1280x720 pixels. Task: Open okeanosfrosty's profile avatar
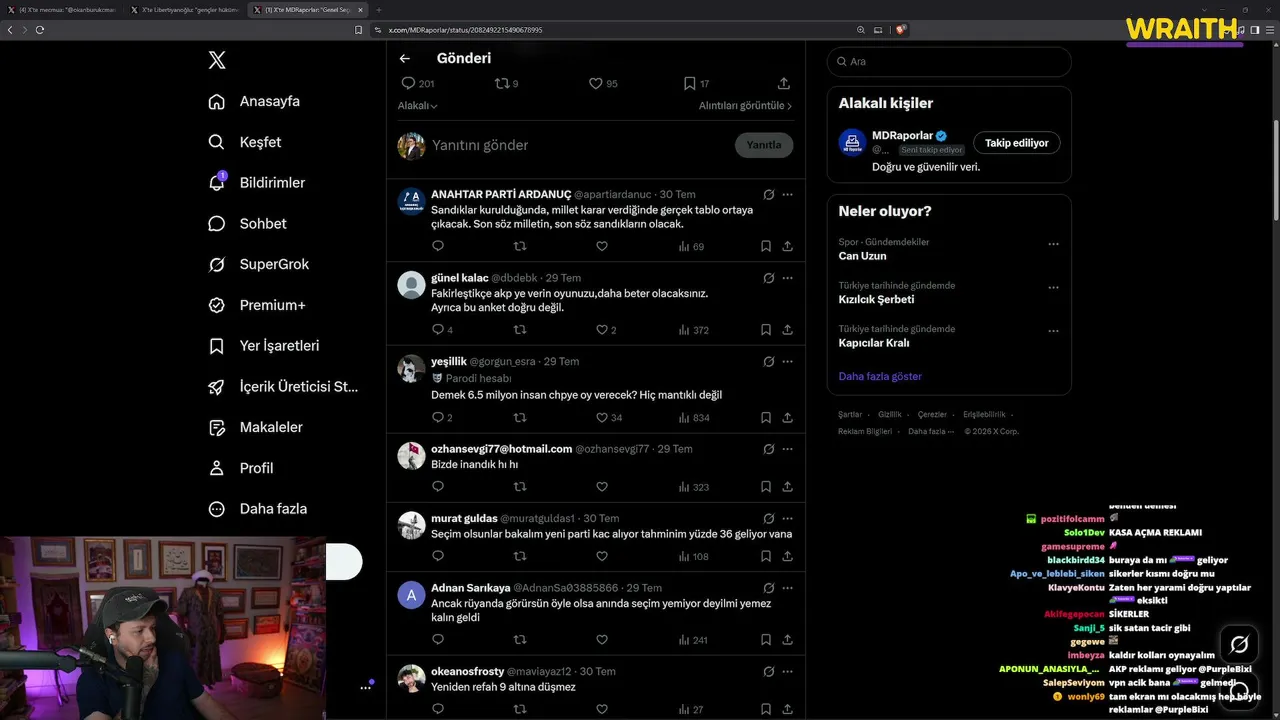coord(412,679)
